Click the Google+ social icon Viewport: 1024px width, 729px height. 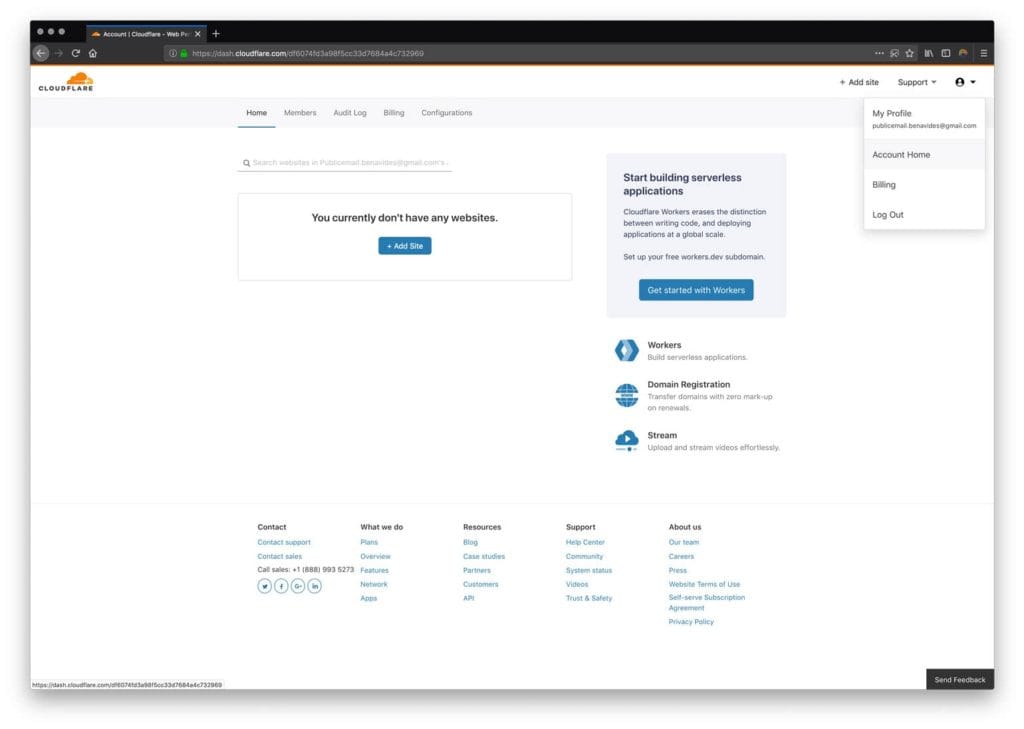(298, 586)
